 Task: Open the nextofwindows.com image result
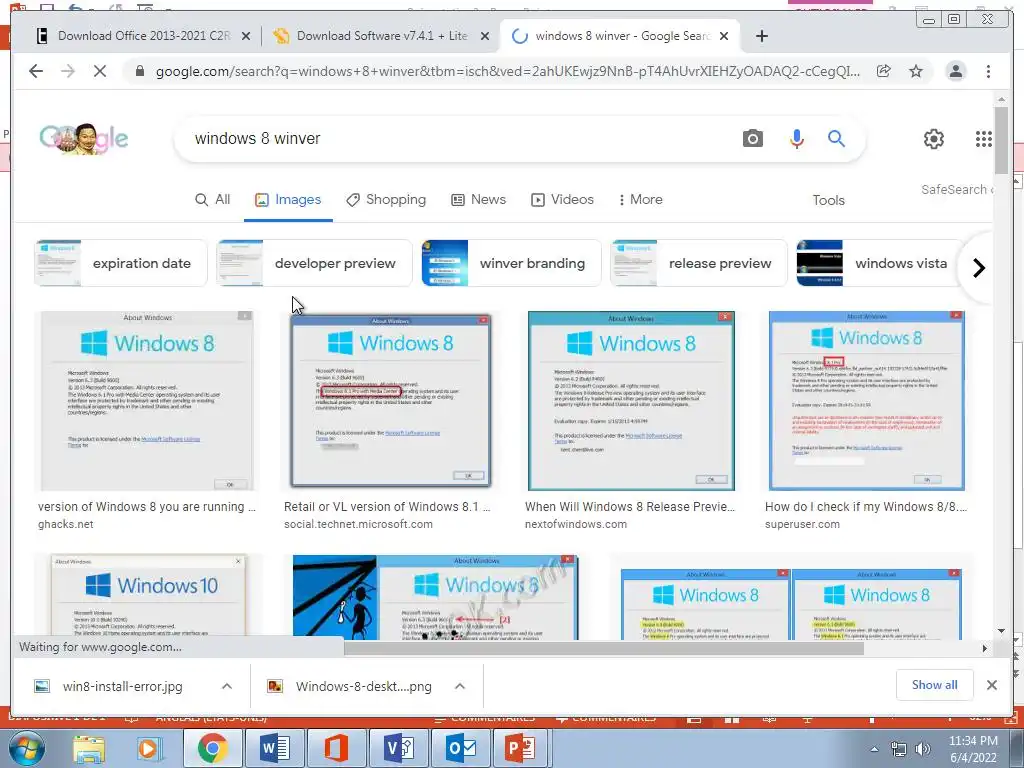coord(631,401)
